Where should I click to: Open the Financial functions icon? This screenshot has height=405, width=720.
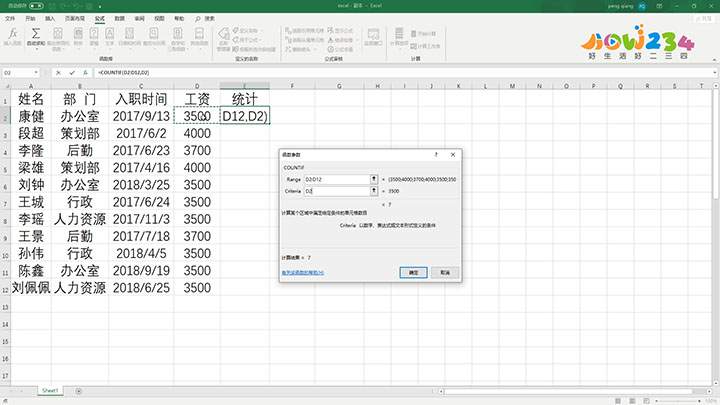pyautogui.click(x=78, y=34)
